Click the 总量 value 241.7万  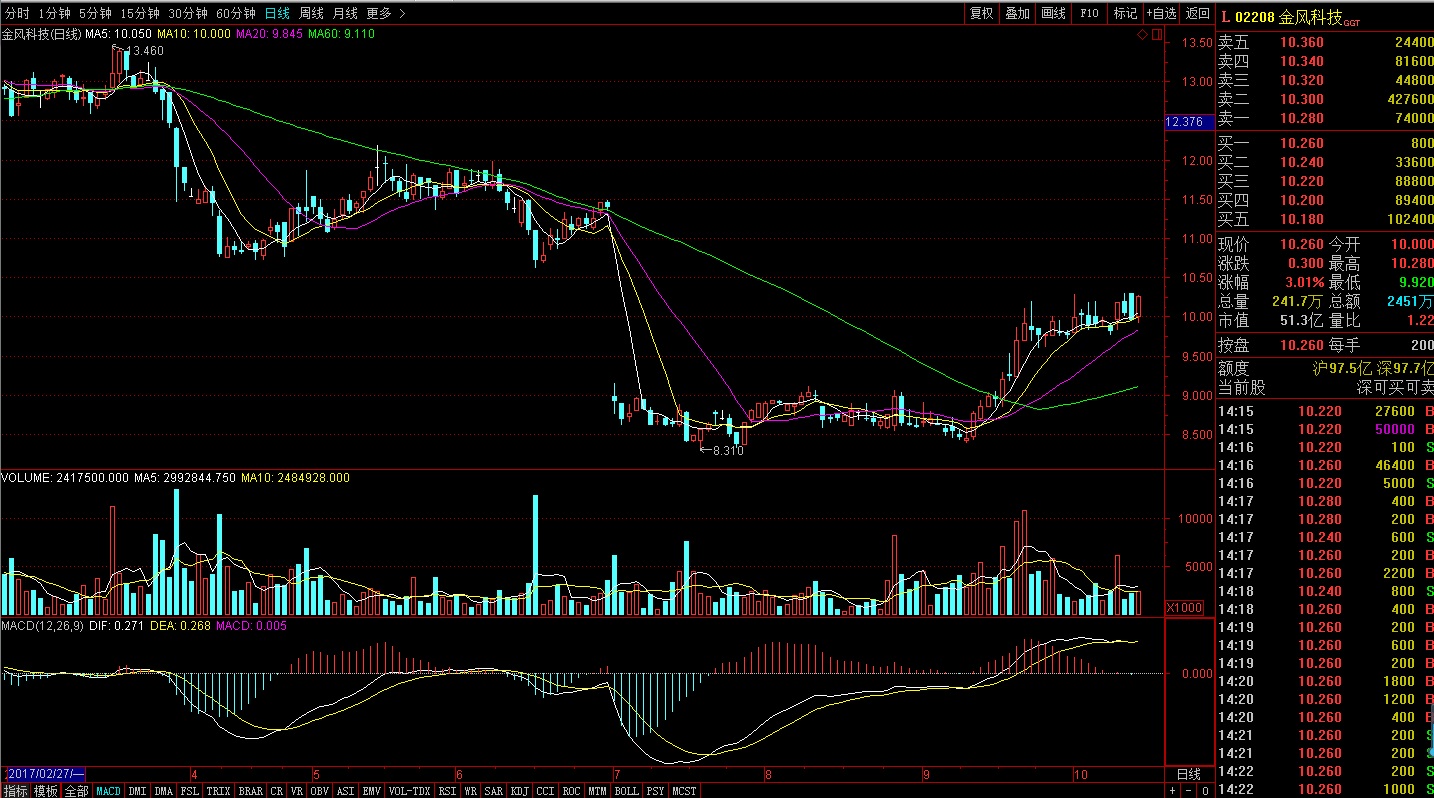(x=1297, y=301)
